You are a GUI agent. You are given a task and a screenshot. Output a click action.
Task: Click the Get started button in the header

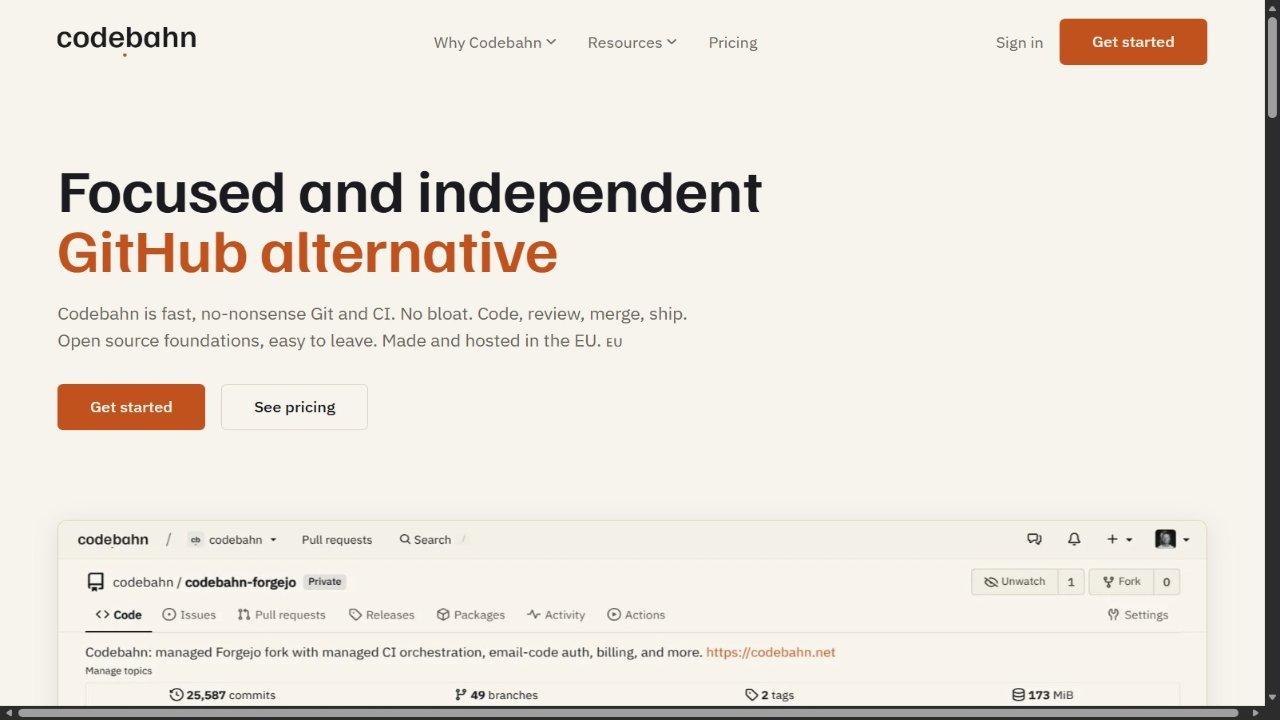pyautogui.click(x=1133, y=42)
